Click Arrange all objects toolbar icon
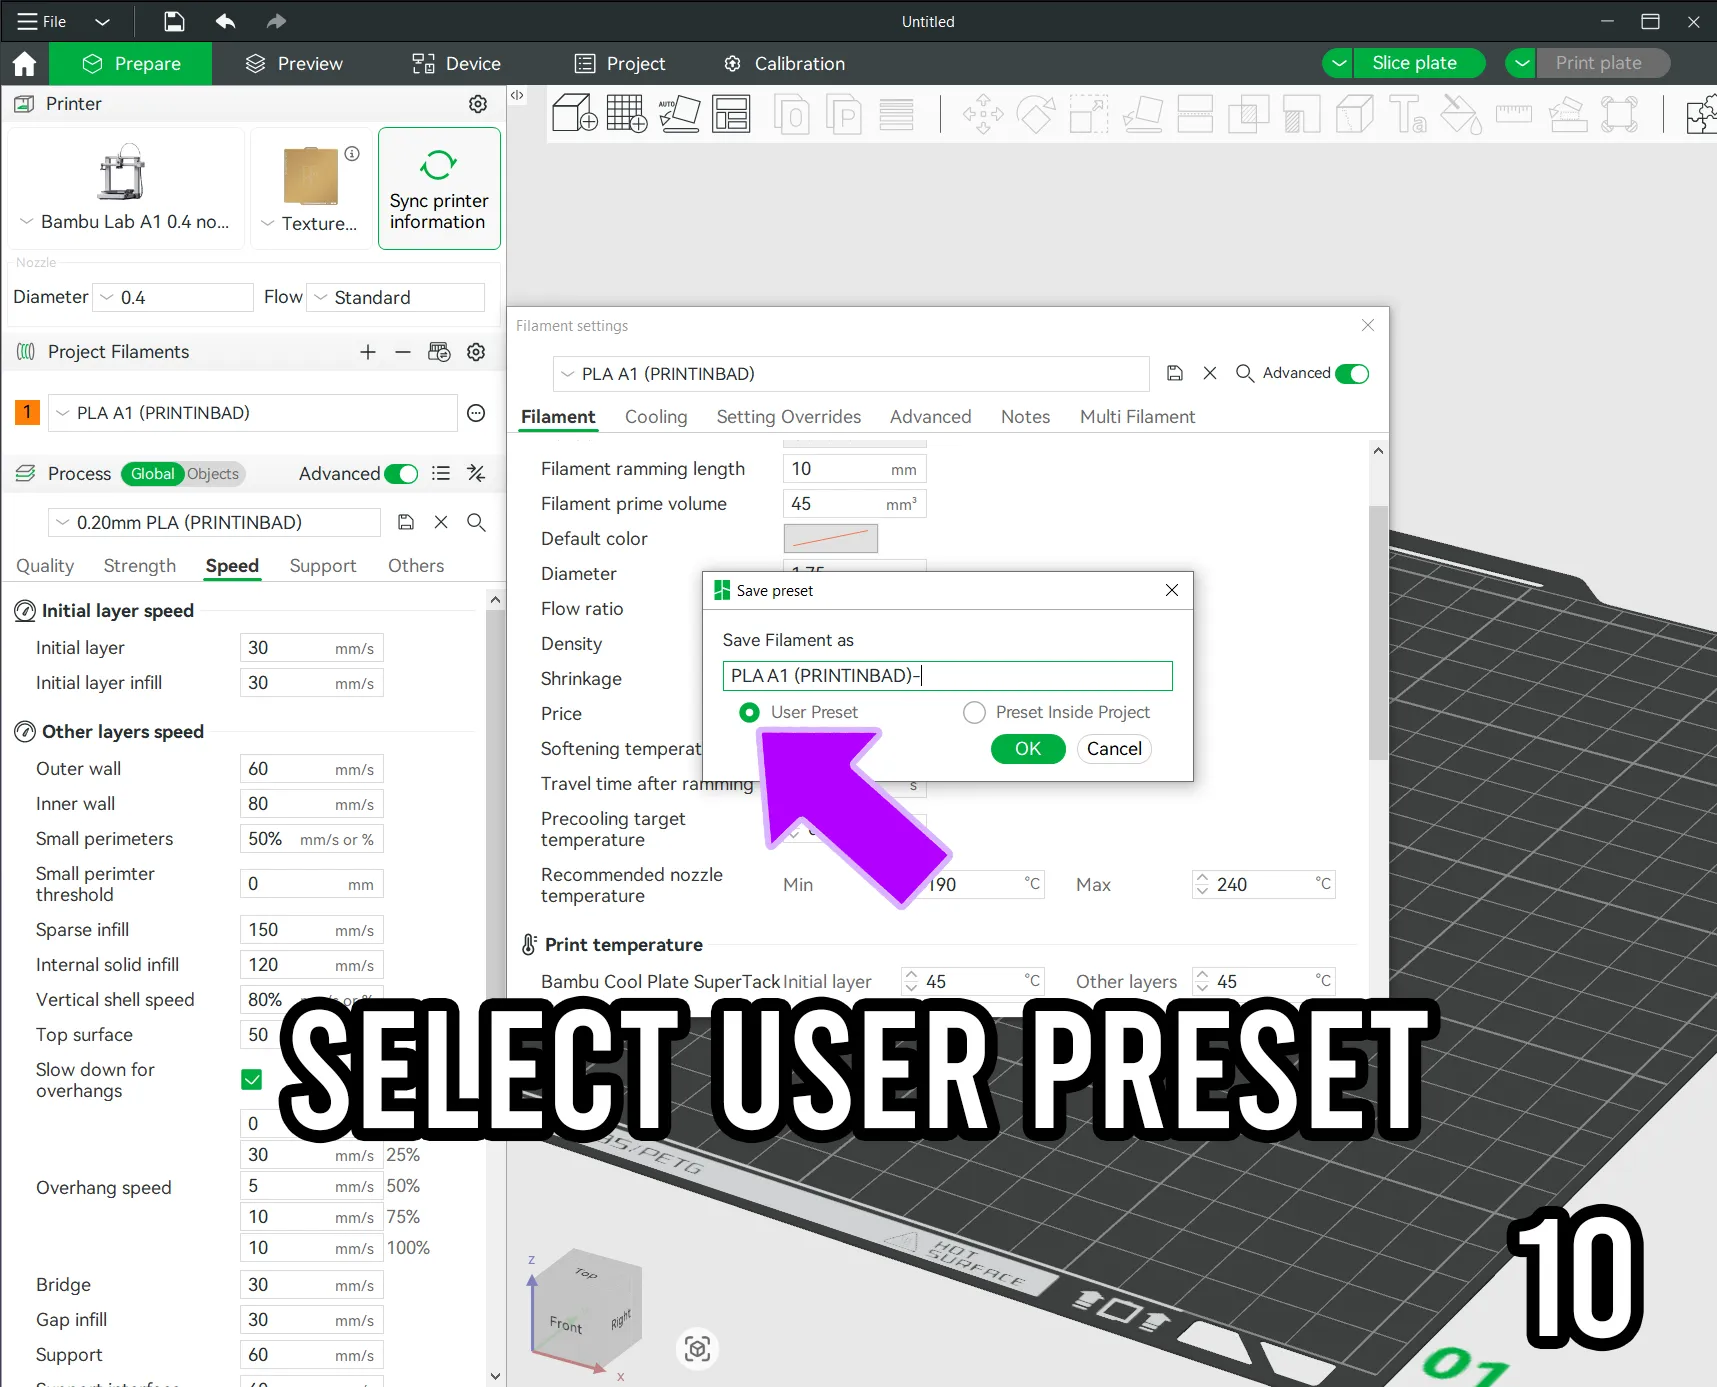The image size is (1717, 1387). [x=731, y=113]
